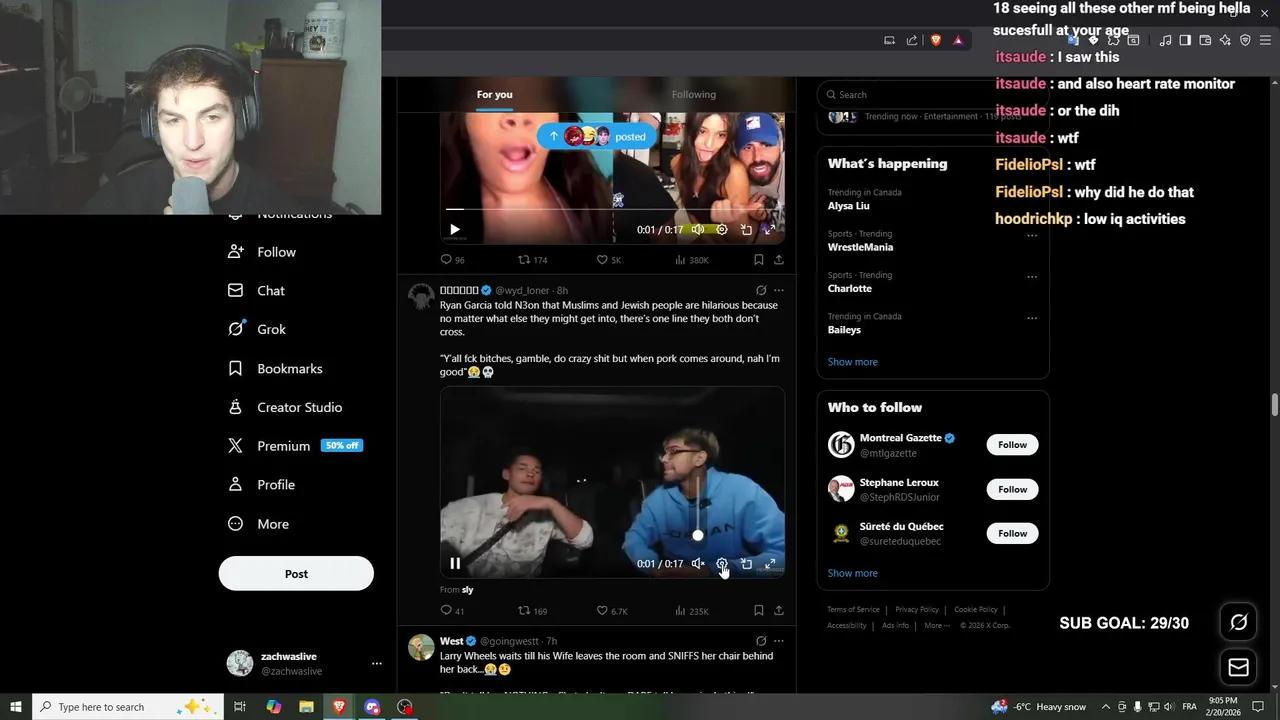The width and height of the screenshot is (1280, 720).
Task: Open more options for Baileys trend
Action: [1032, 318]
